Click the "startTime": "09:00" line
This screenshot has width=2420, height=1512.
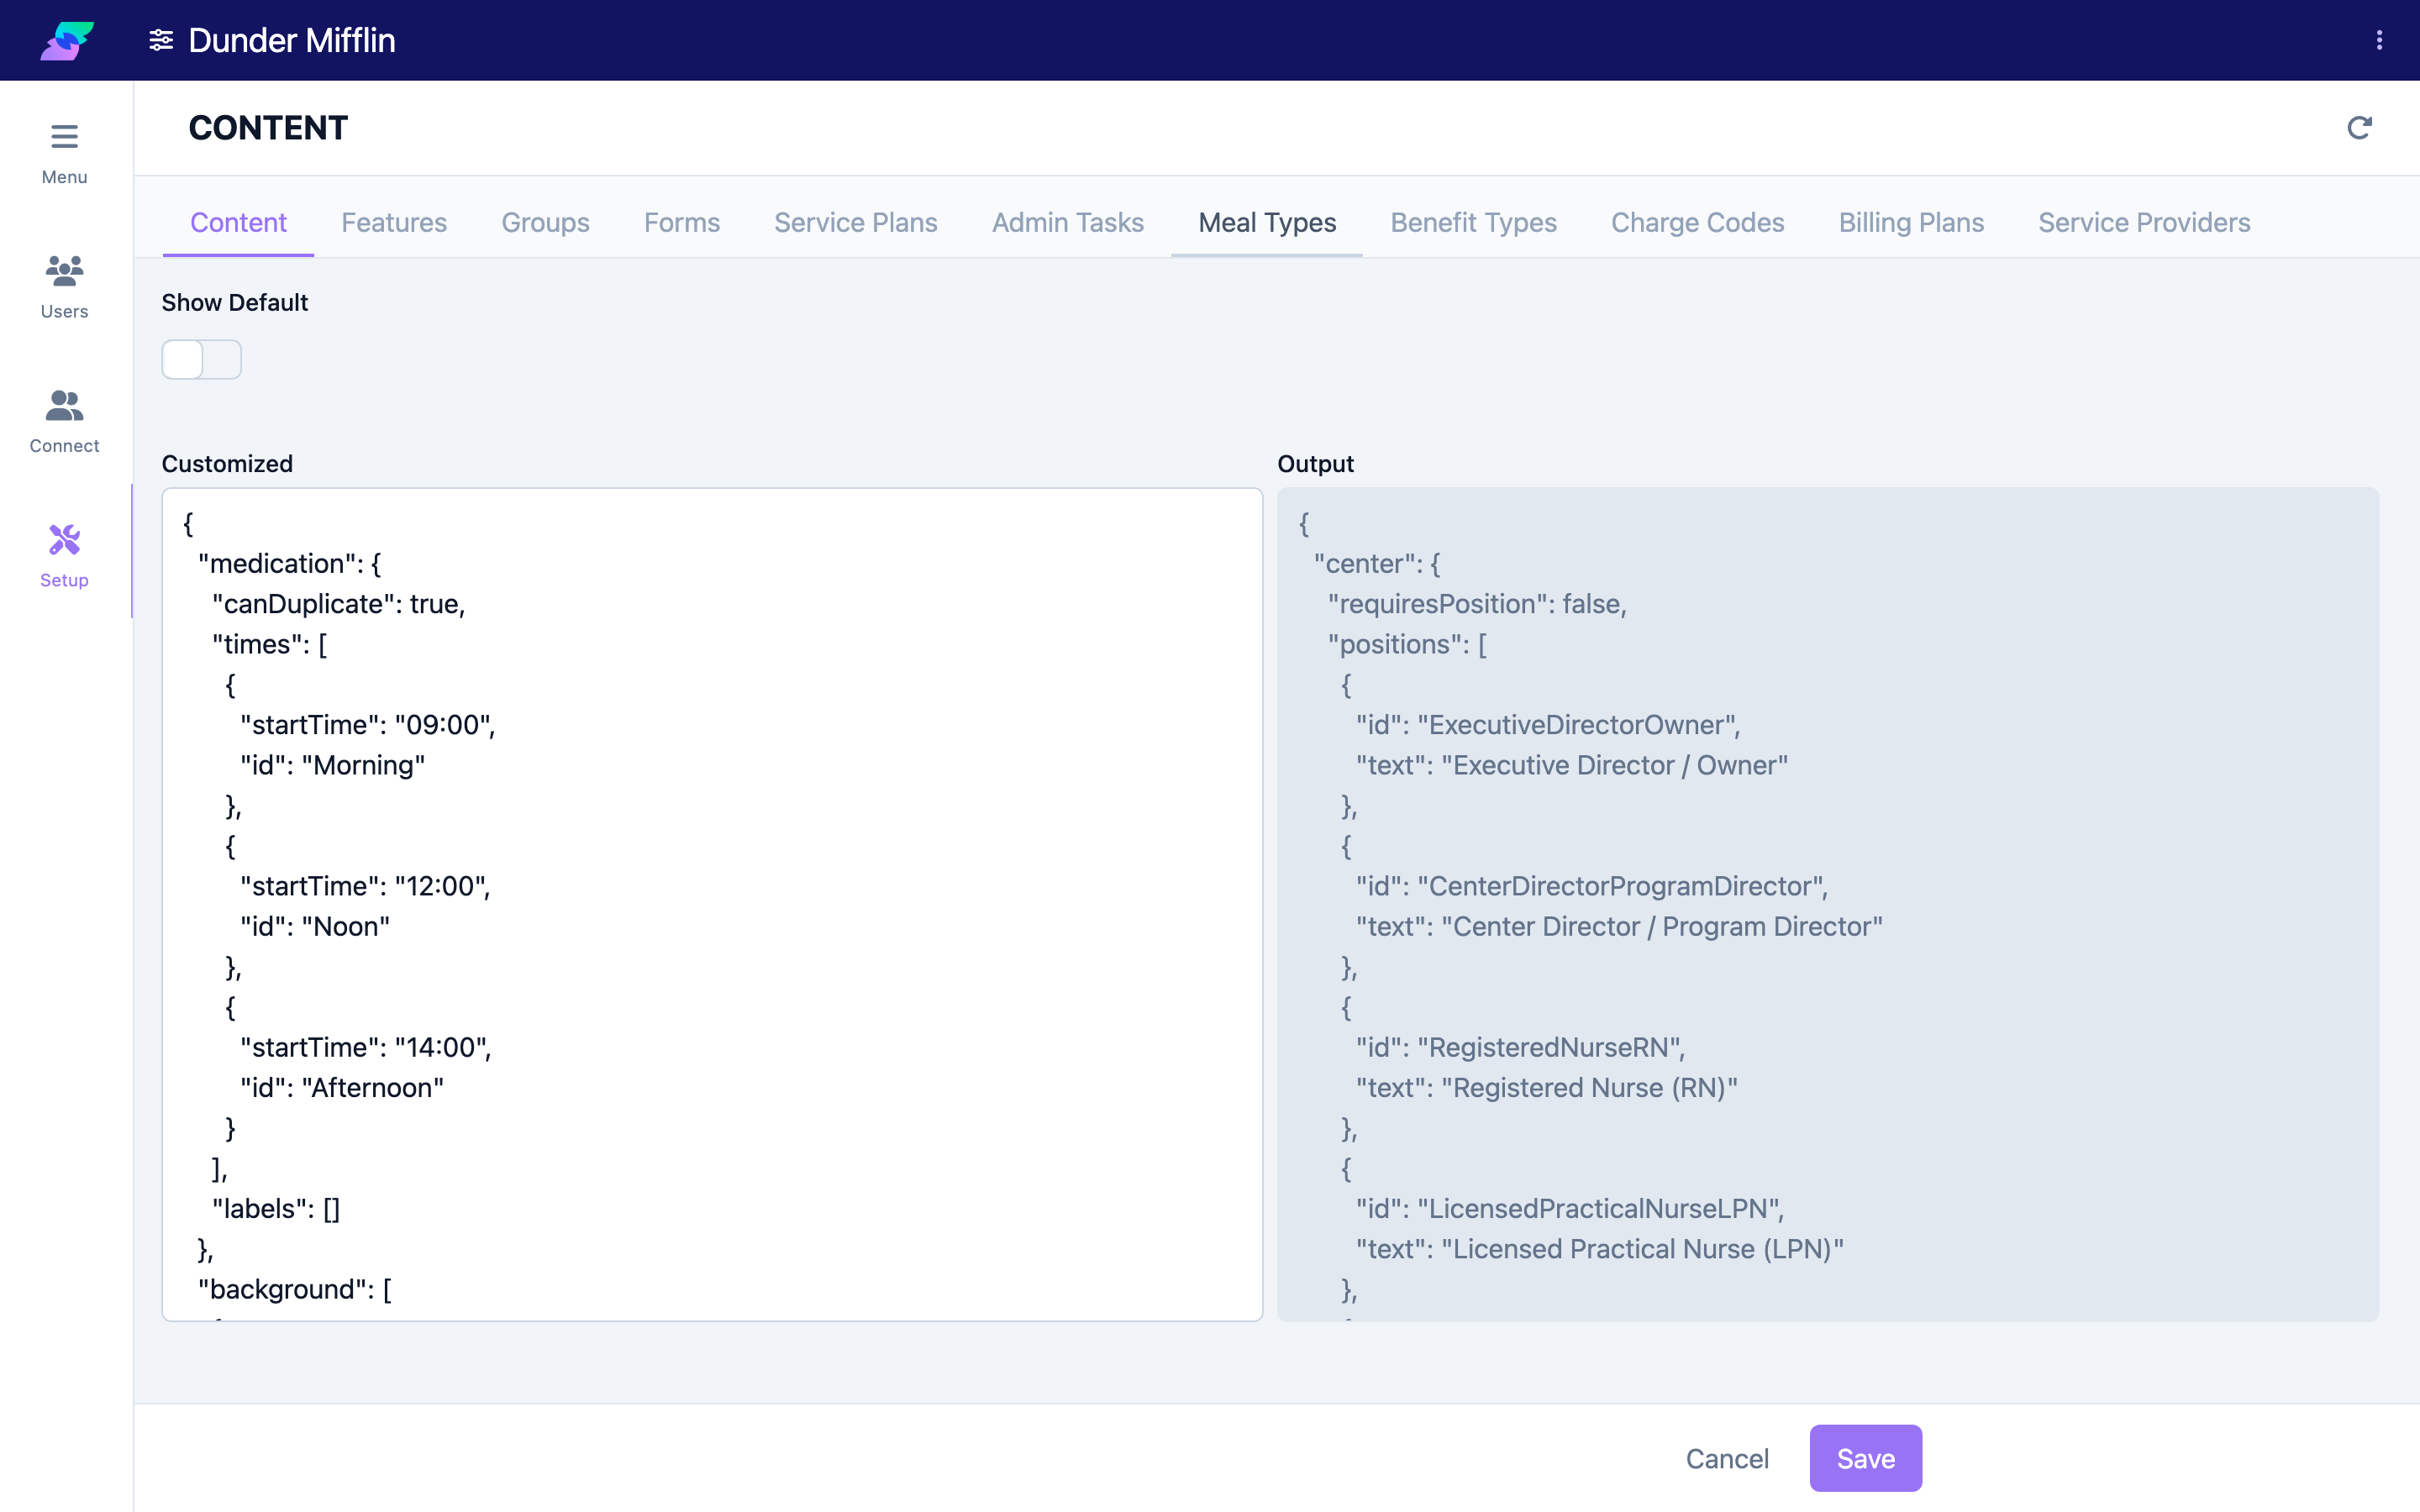tap(368, 725)
